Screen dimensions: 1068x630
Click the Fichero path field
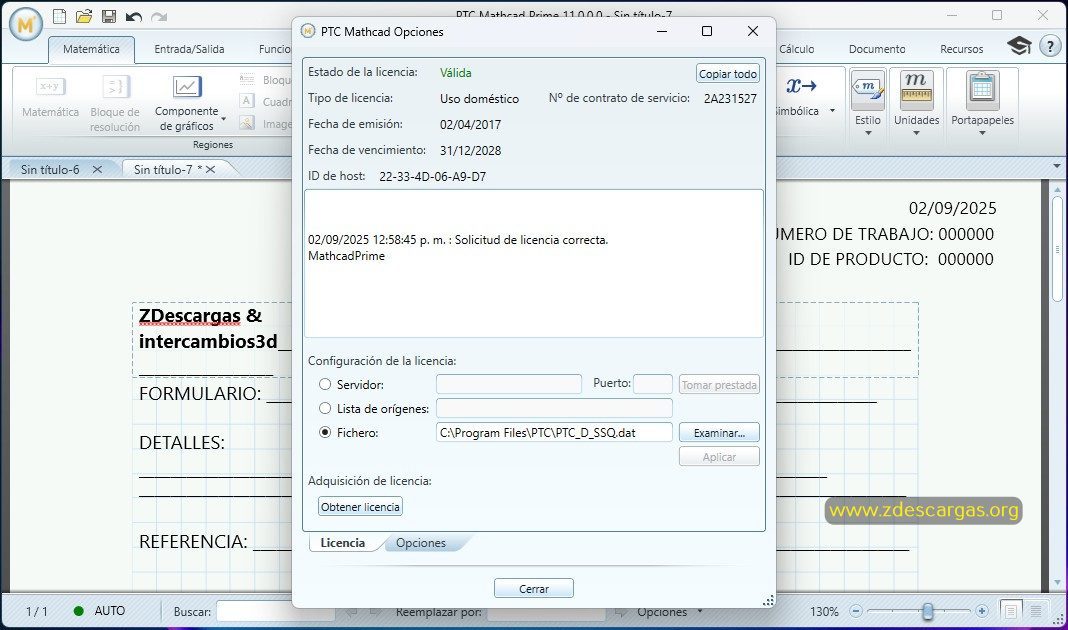554,432
